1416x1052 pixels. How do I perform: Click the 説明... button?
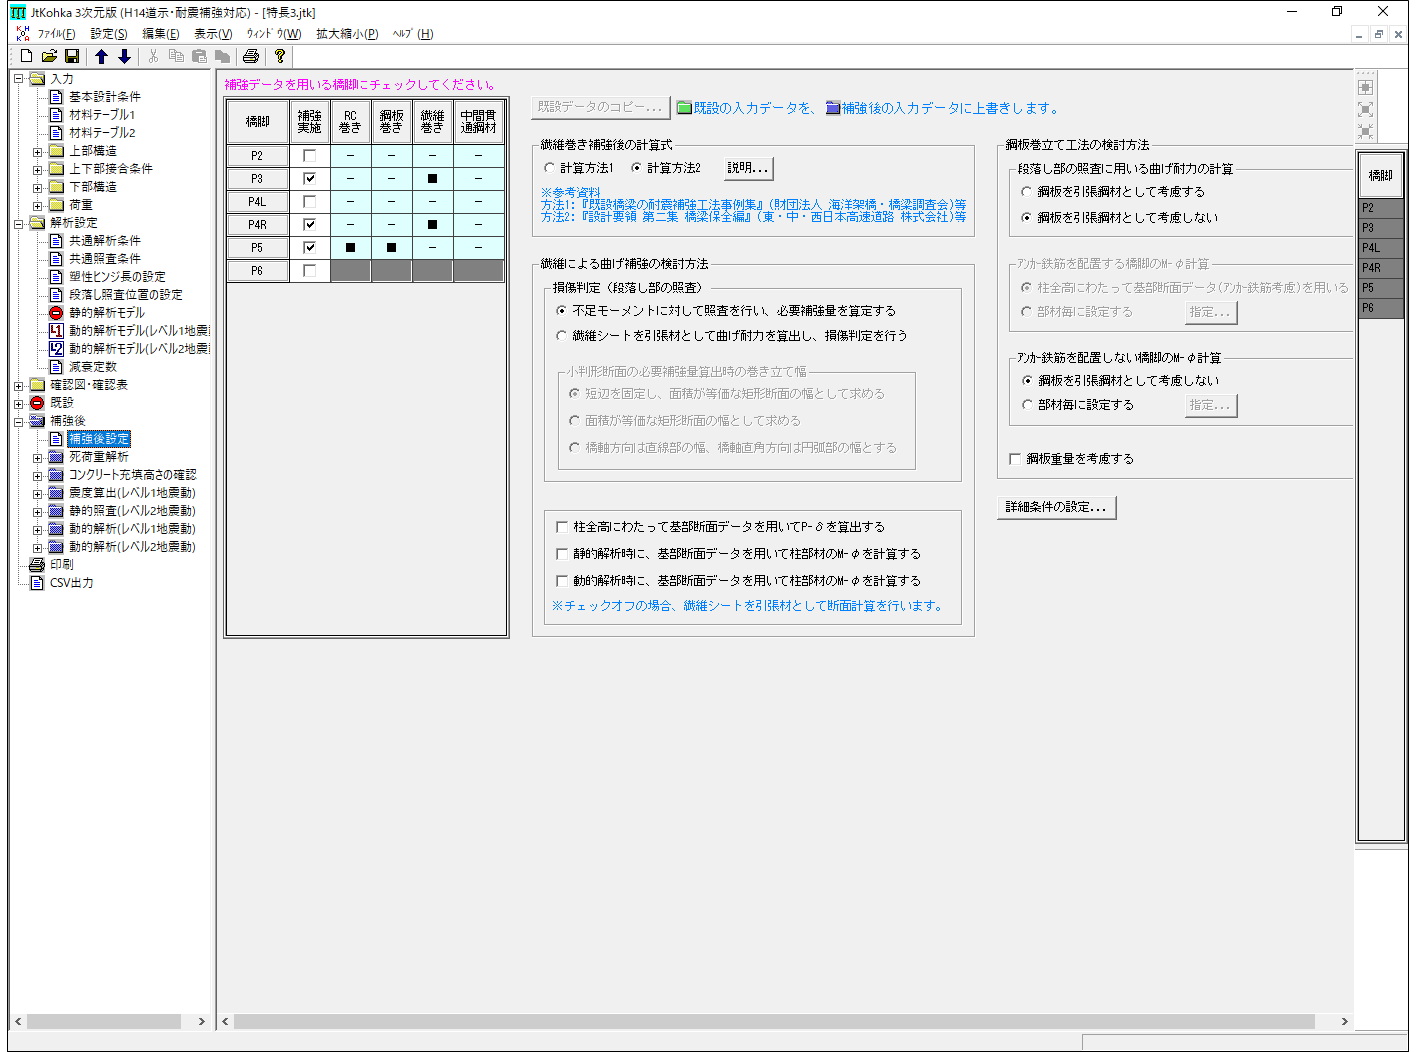(747, 168)
